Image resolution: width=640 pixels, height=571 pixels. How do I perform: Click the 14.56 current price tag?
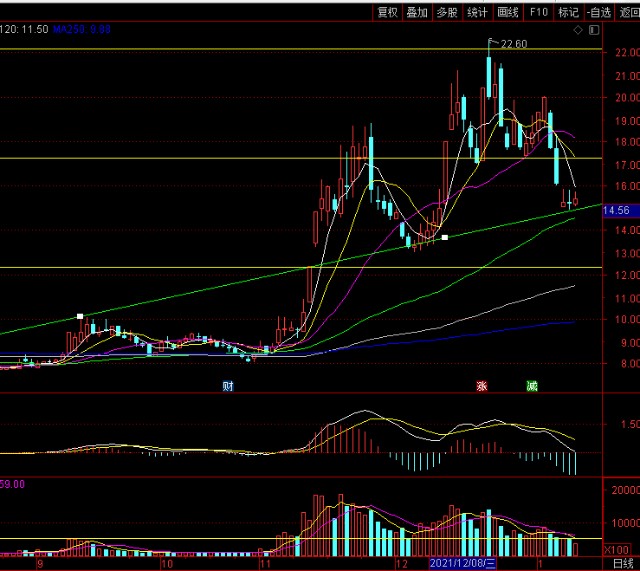click(617, 210)
